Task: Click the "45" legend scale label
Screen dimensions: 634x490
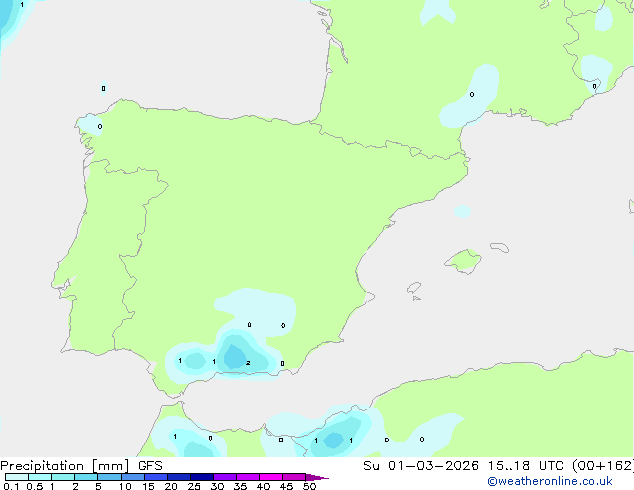Action: pos(286,486)
